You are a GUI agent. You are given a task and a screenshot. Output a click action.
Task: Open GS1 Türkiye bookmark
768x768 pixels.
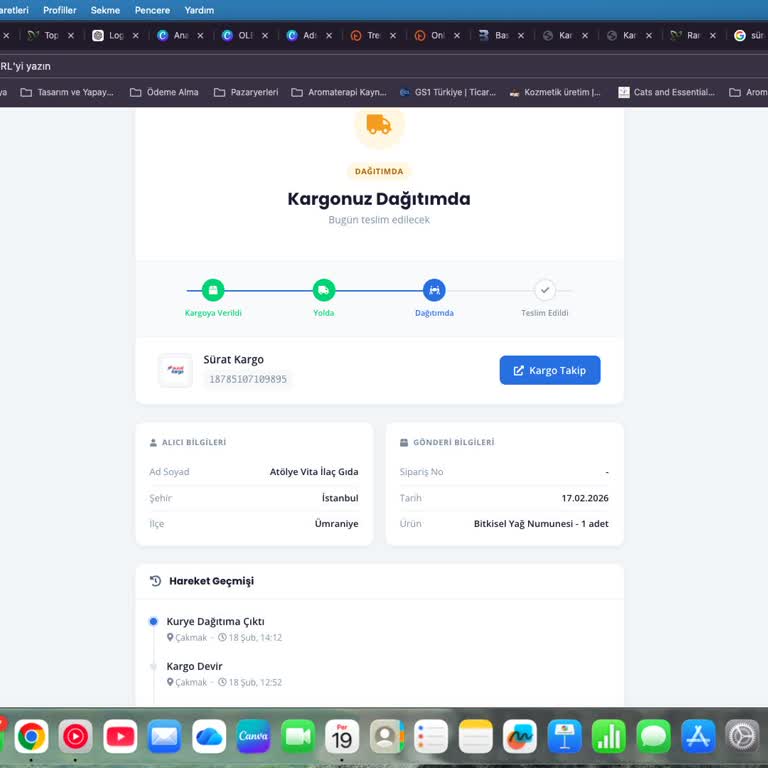click(448, 92)
